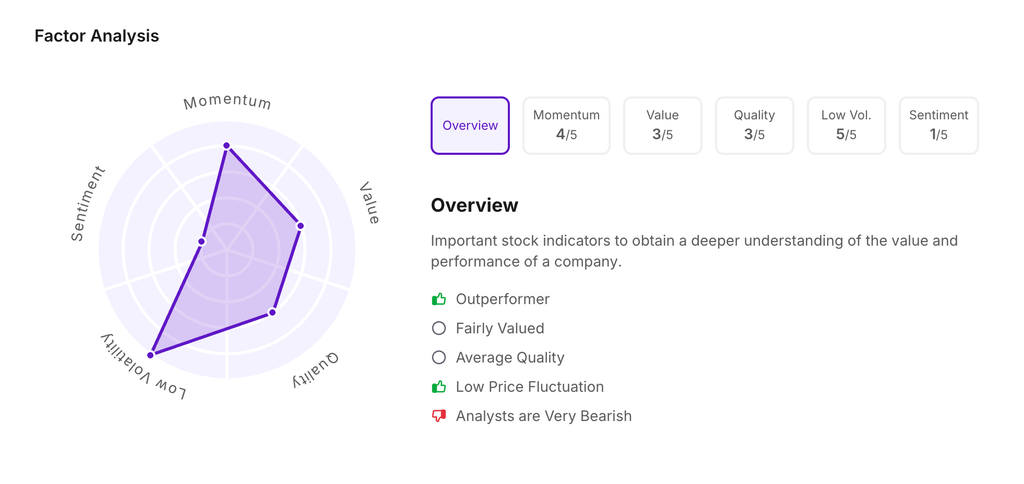Viewport: 1024px width, 484px height.
Task: Click the Momentum data point on radar chart
Action: tap(227, 146)
